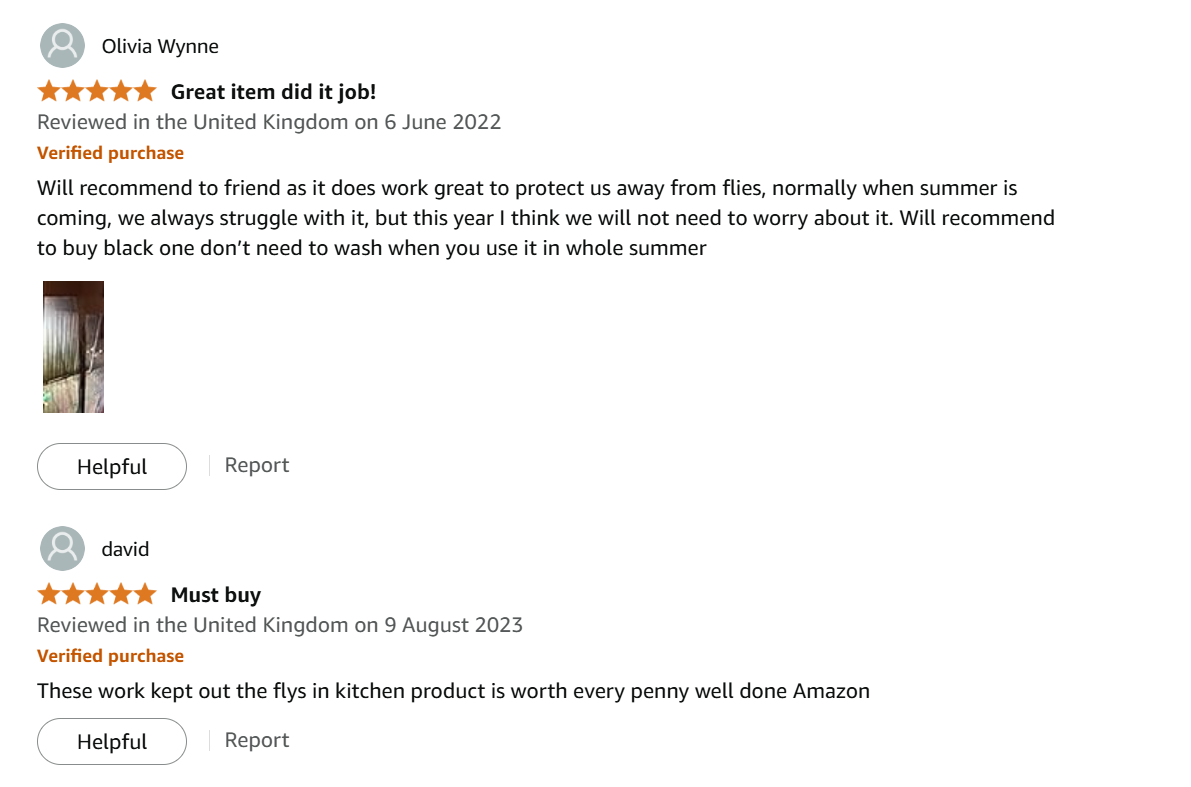This screenshot has height=787, width=1191.
Task: Click Olivia Wynne's profile avatar icon
Action: (62, 46)
